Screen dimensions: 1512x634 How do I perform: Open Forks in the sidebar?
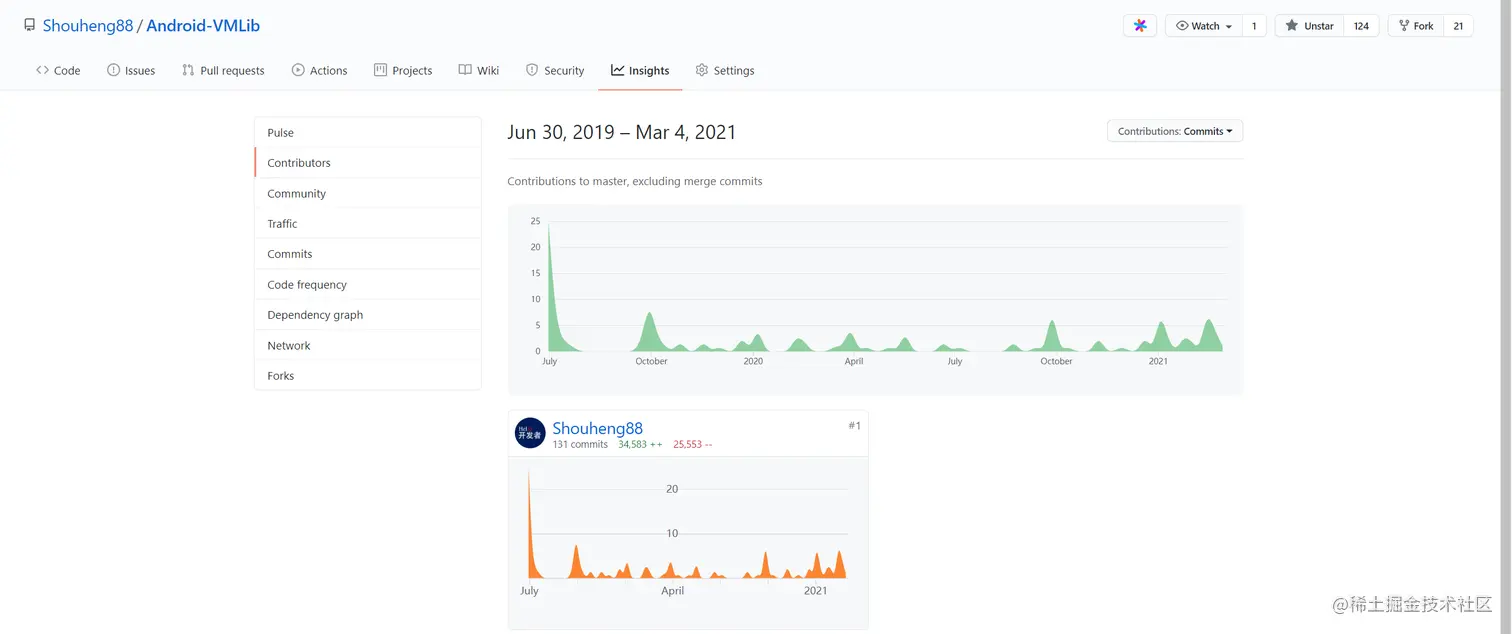[368, 376]
